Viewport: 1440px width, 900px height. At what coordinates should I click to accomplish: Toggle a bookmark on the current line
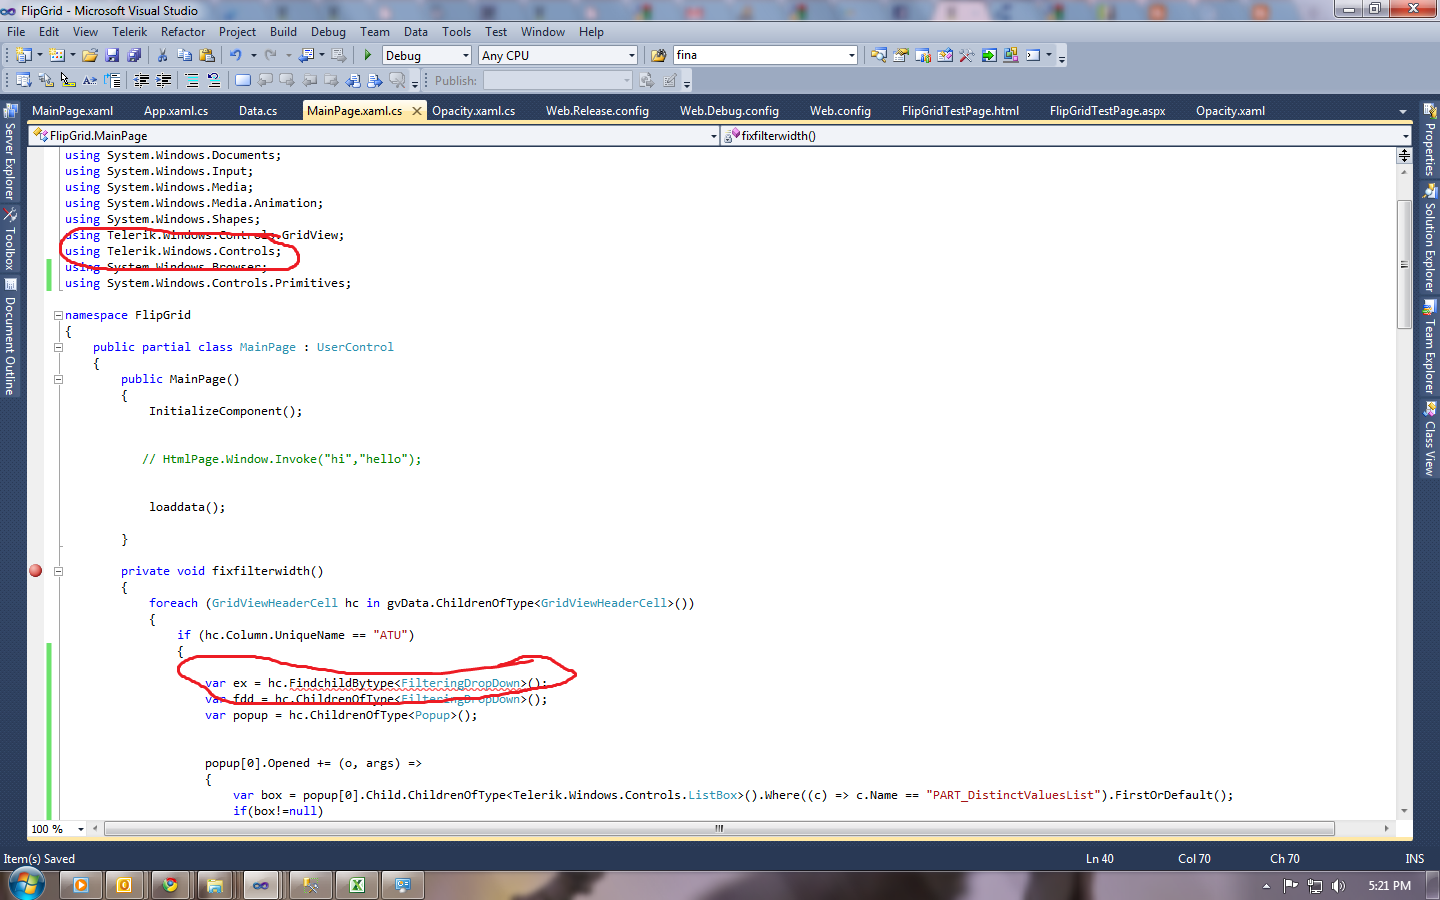click(242, 80)
